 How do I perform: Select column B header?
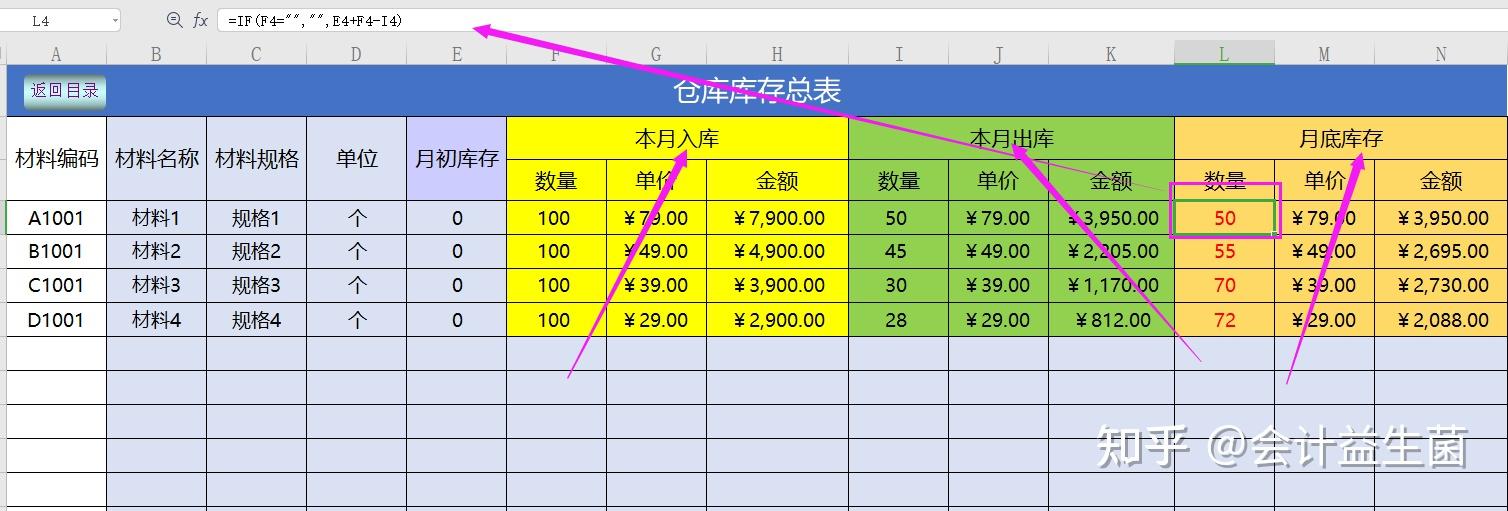[x=156, y=54]
